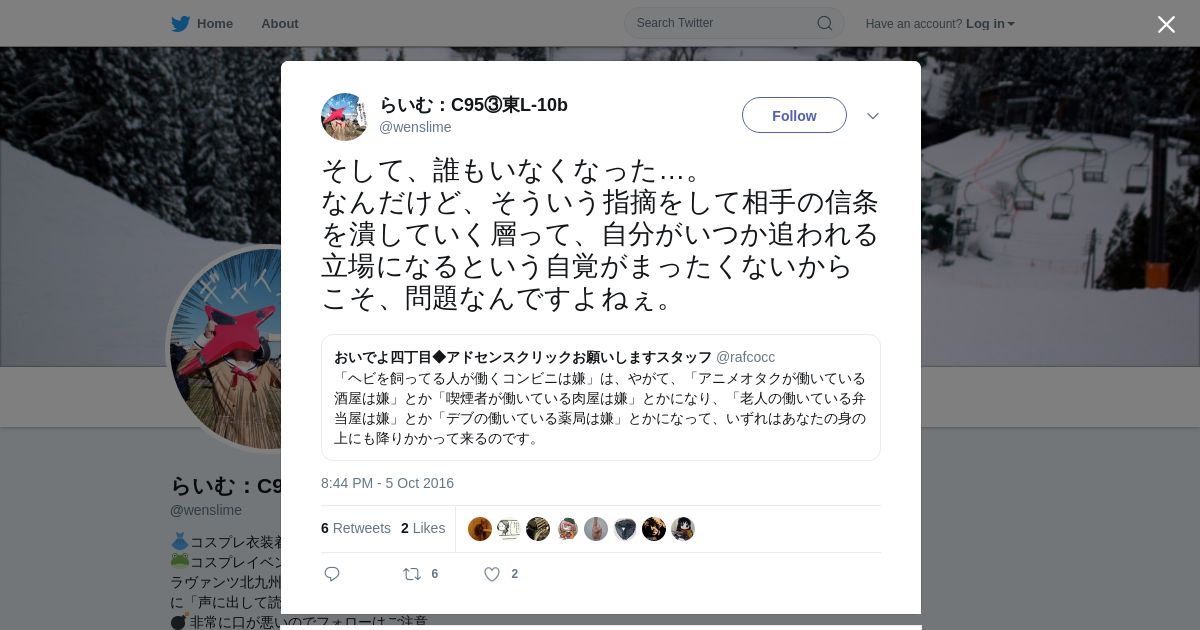The width and height of the screenshot is (1200, 630).
Task: Click the Twitter bird Home icon
Action: tap(180, 24)
